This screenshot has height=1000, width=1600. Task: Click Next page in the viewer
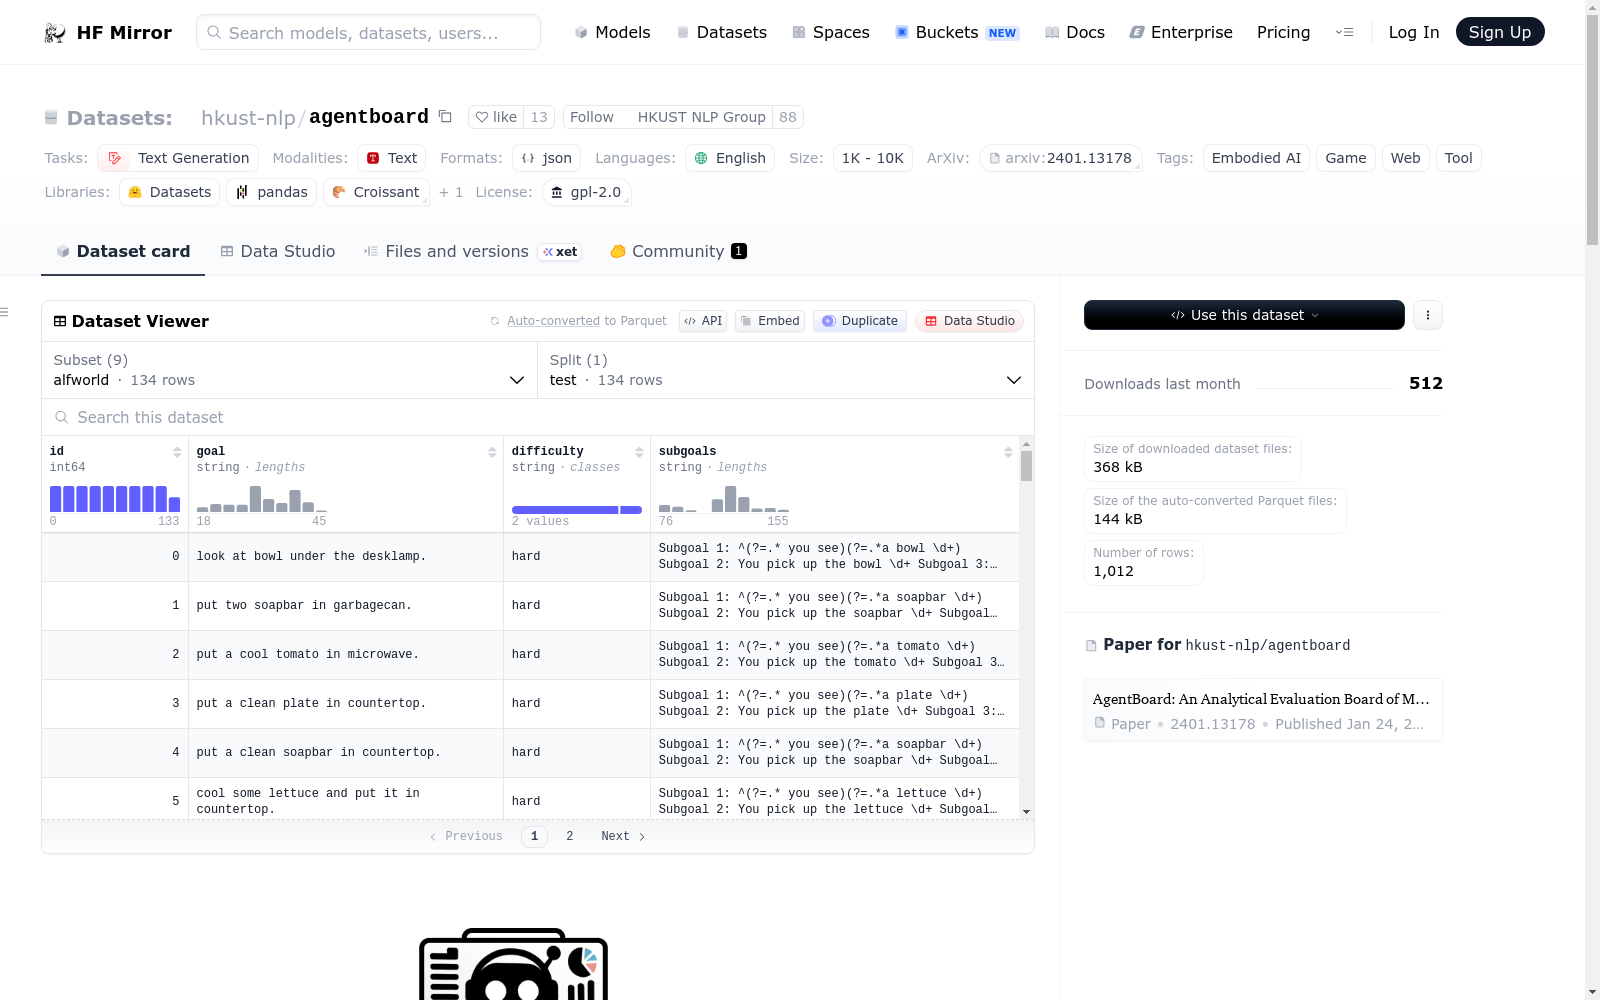623,836
